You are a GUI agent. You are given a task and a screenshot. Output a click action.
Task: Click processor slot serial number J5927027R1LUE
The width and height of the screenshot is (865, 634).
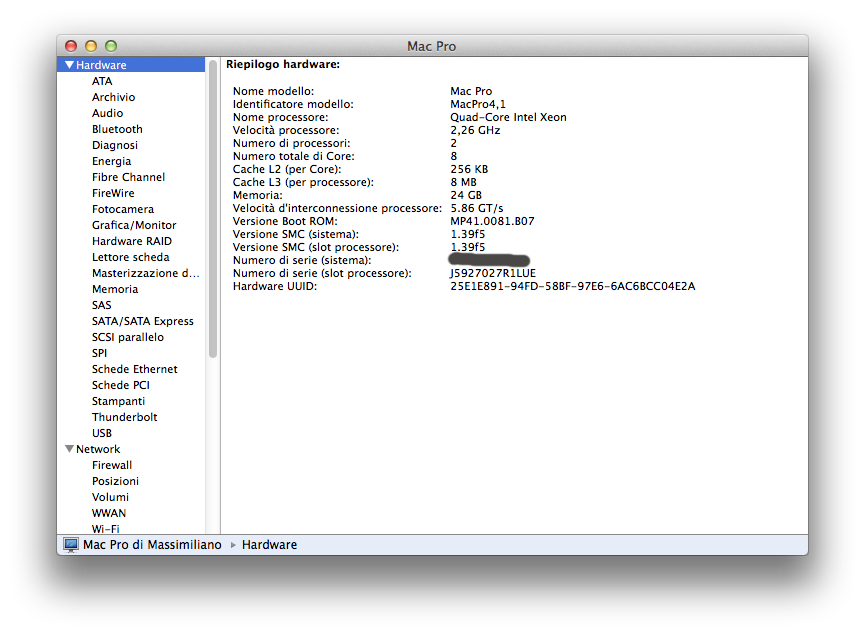coord(493,273)
